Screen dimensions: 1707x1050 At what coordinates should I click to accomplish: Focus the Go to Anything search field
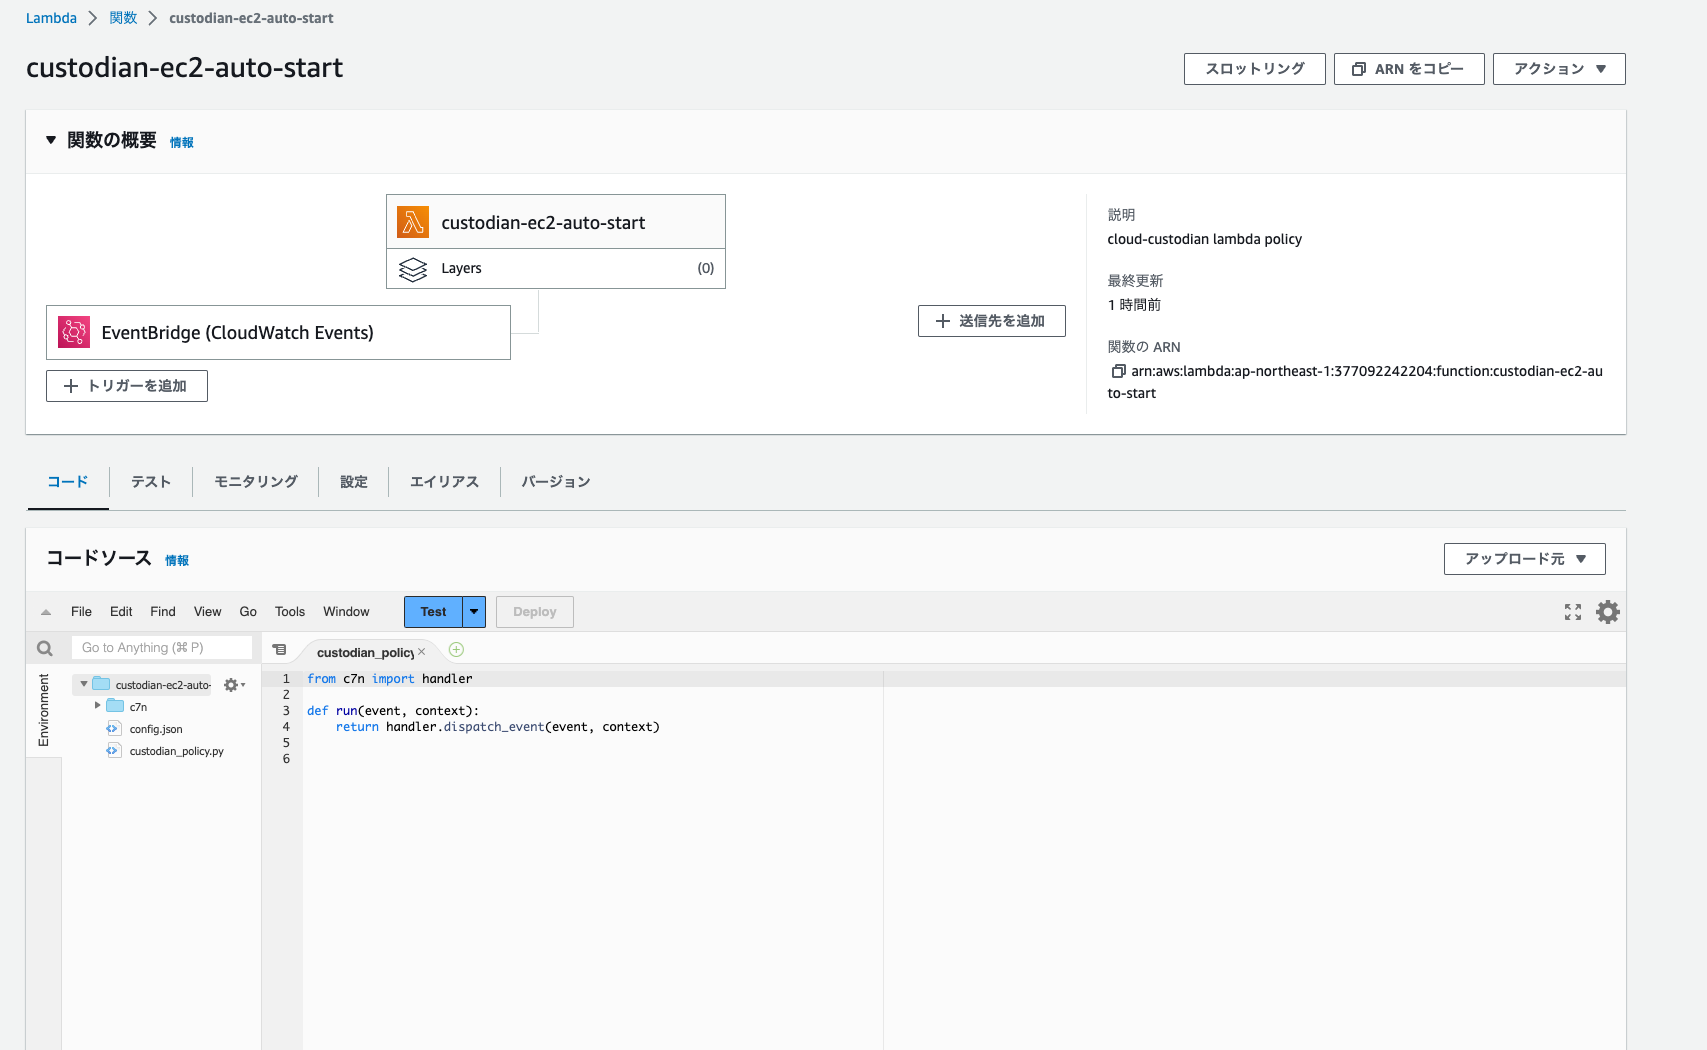pyautogui.click(x=162, y=648)
